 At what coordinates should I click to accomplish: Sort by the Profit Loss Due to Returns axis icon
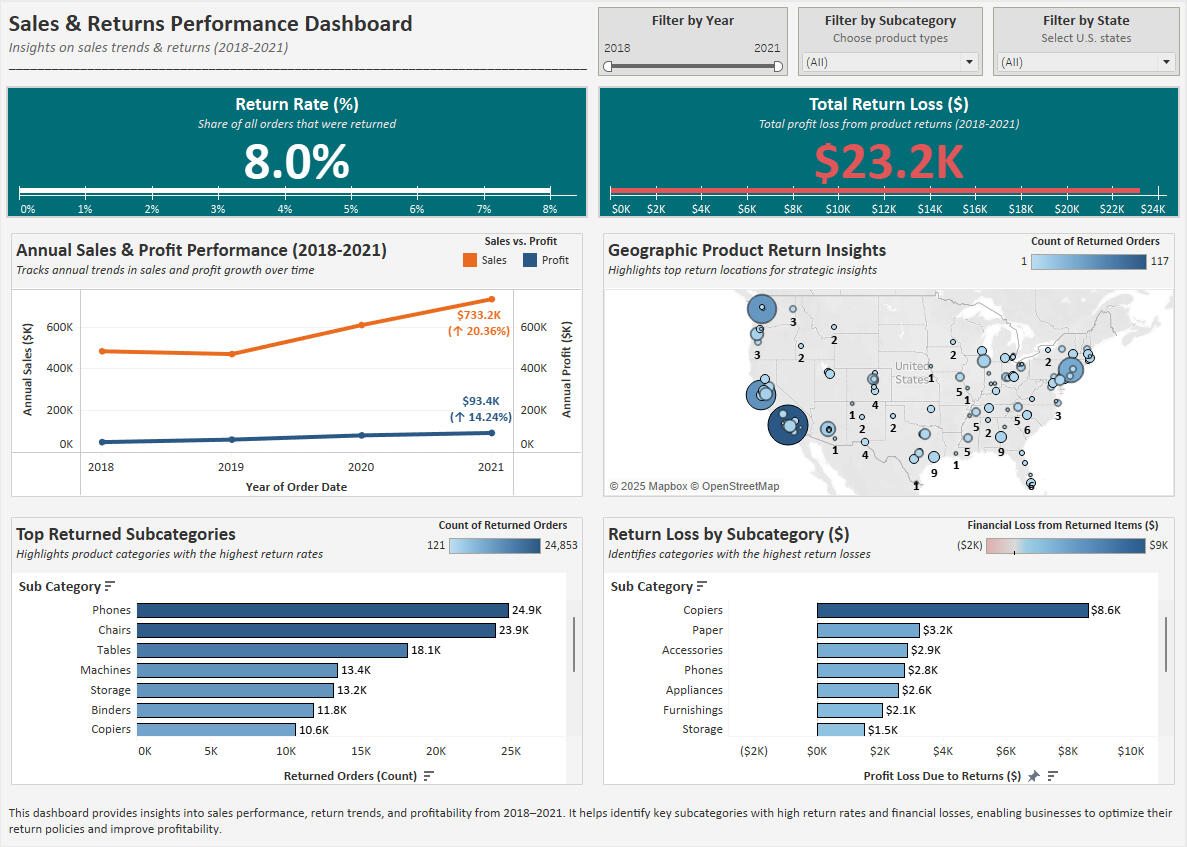(1052, 776)
